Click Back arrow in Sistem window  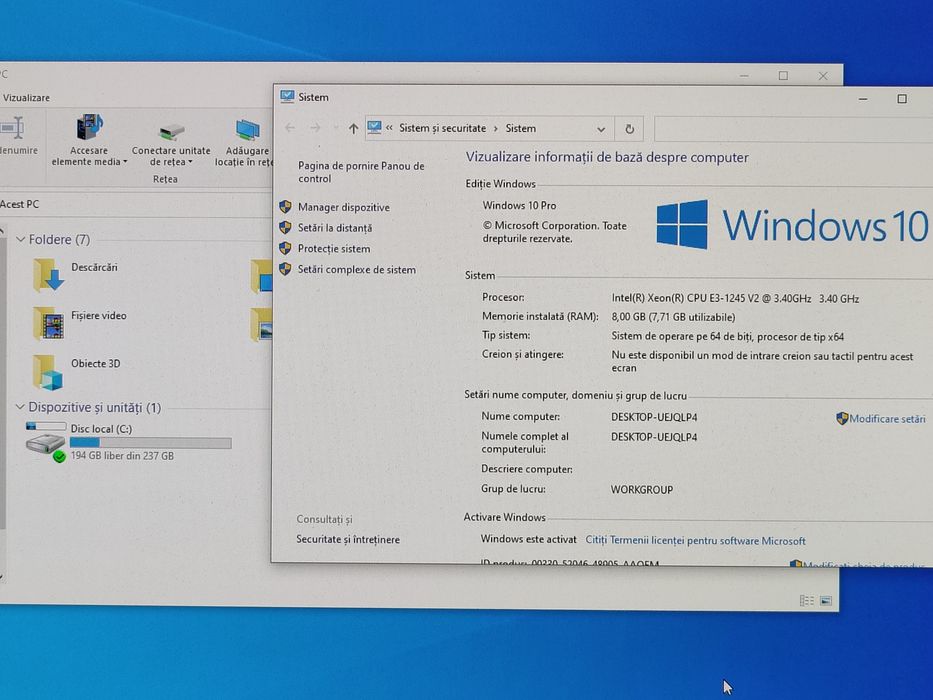pyautogui.click(x=290, y=128)
